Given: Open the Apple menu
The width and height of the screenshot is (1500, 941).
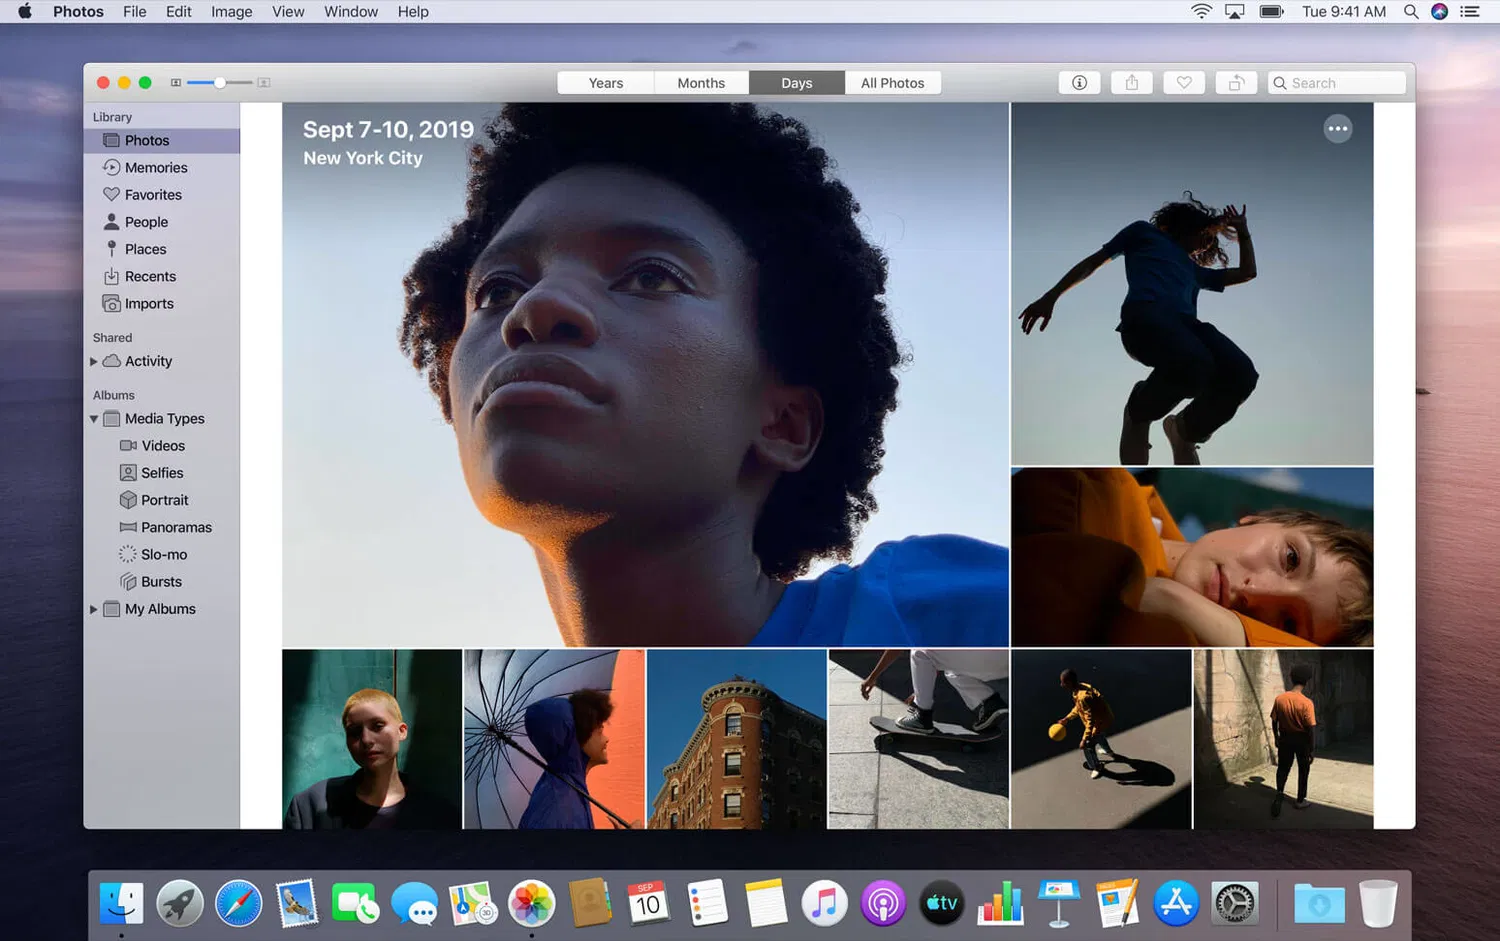Looking at the screenshot, I should click(x=25, y=12).
